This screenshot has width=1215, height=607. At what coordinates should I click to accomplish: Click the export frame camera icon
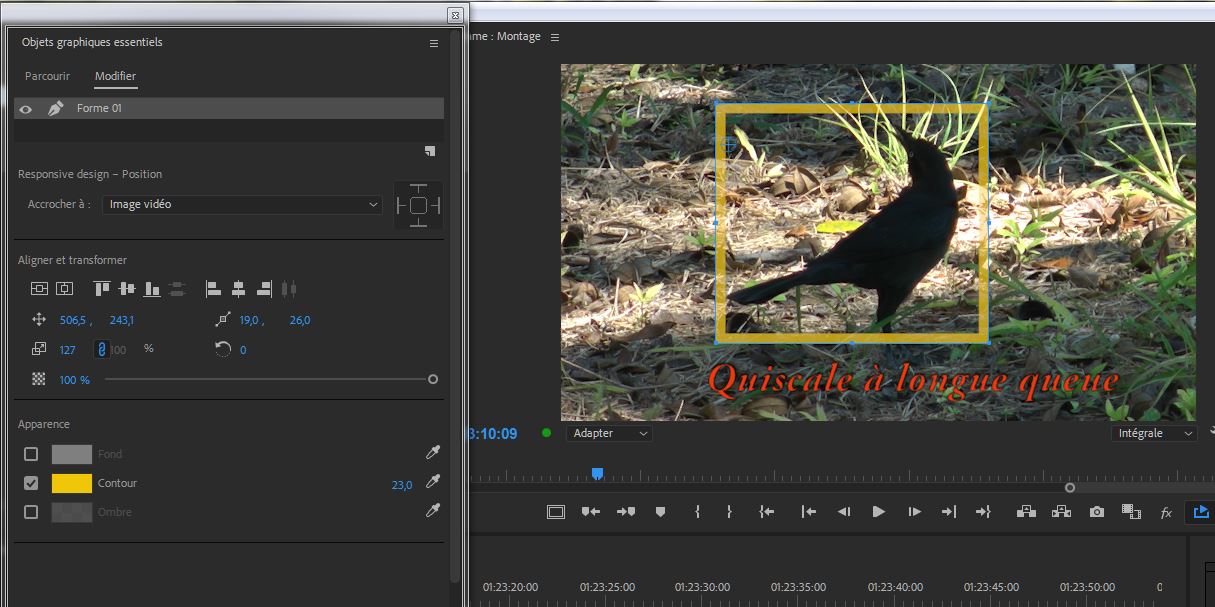point(1097,512)
